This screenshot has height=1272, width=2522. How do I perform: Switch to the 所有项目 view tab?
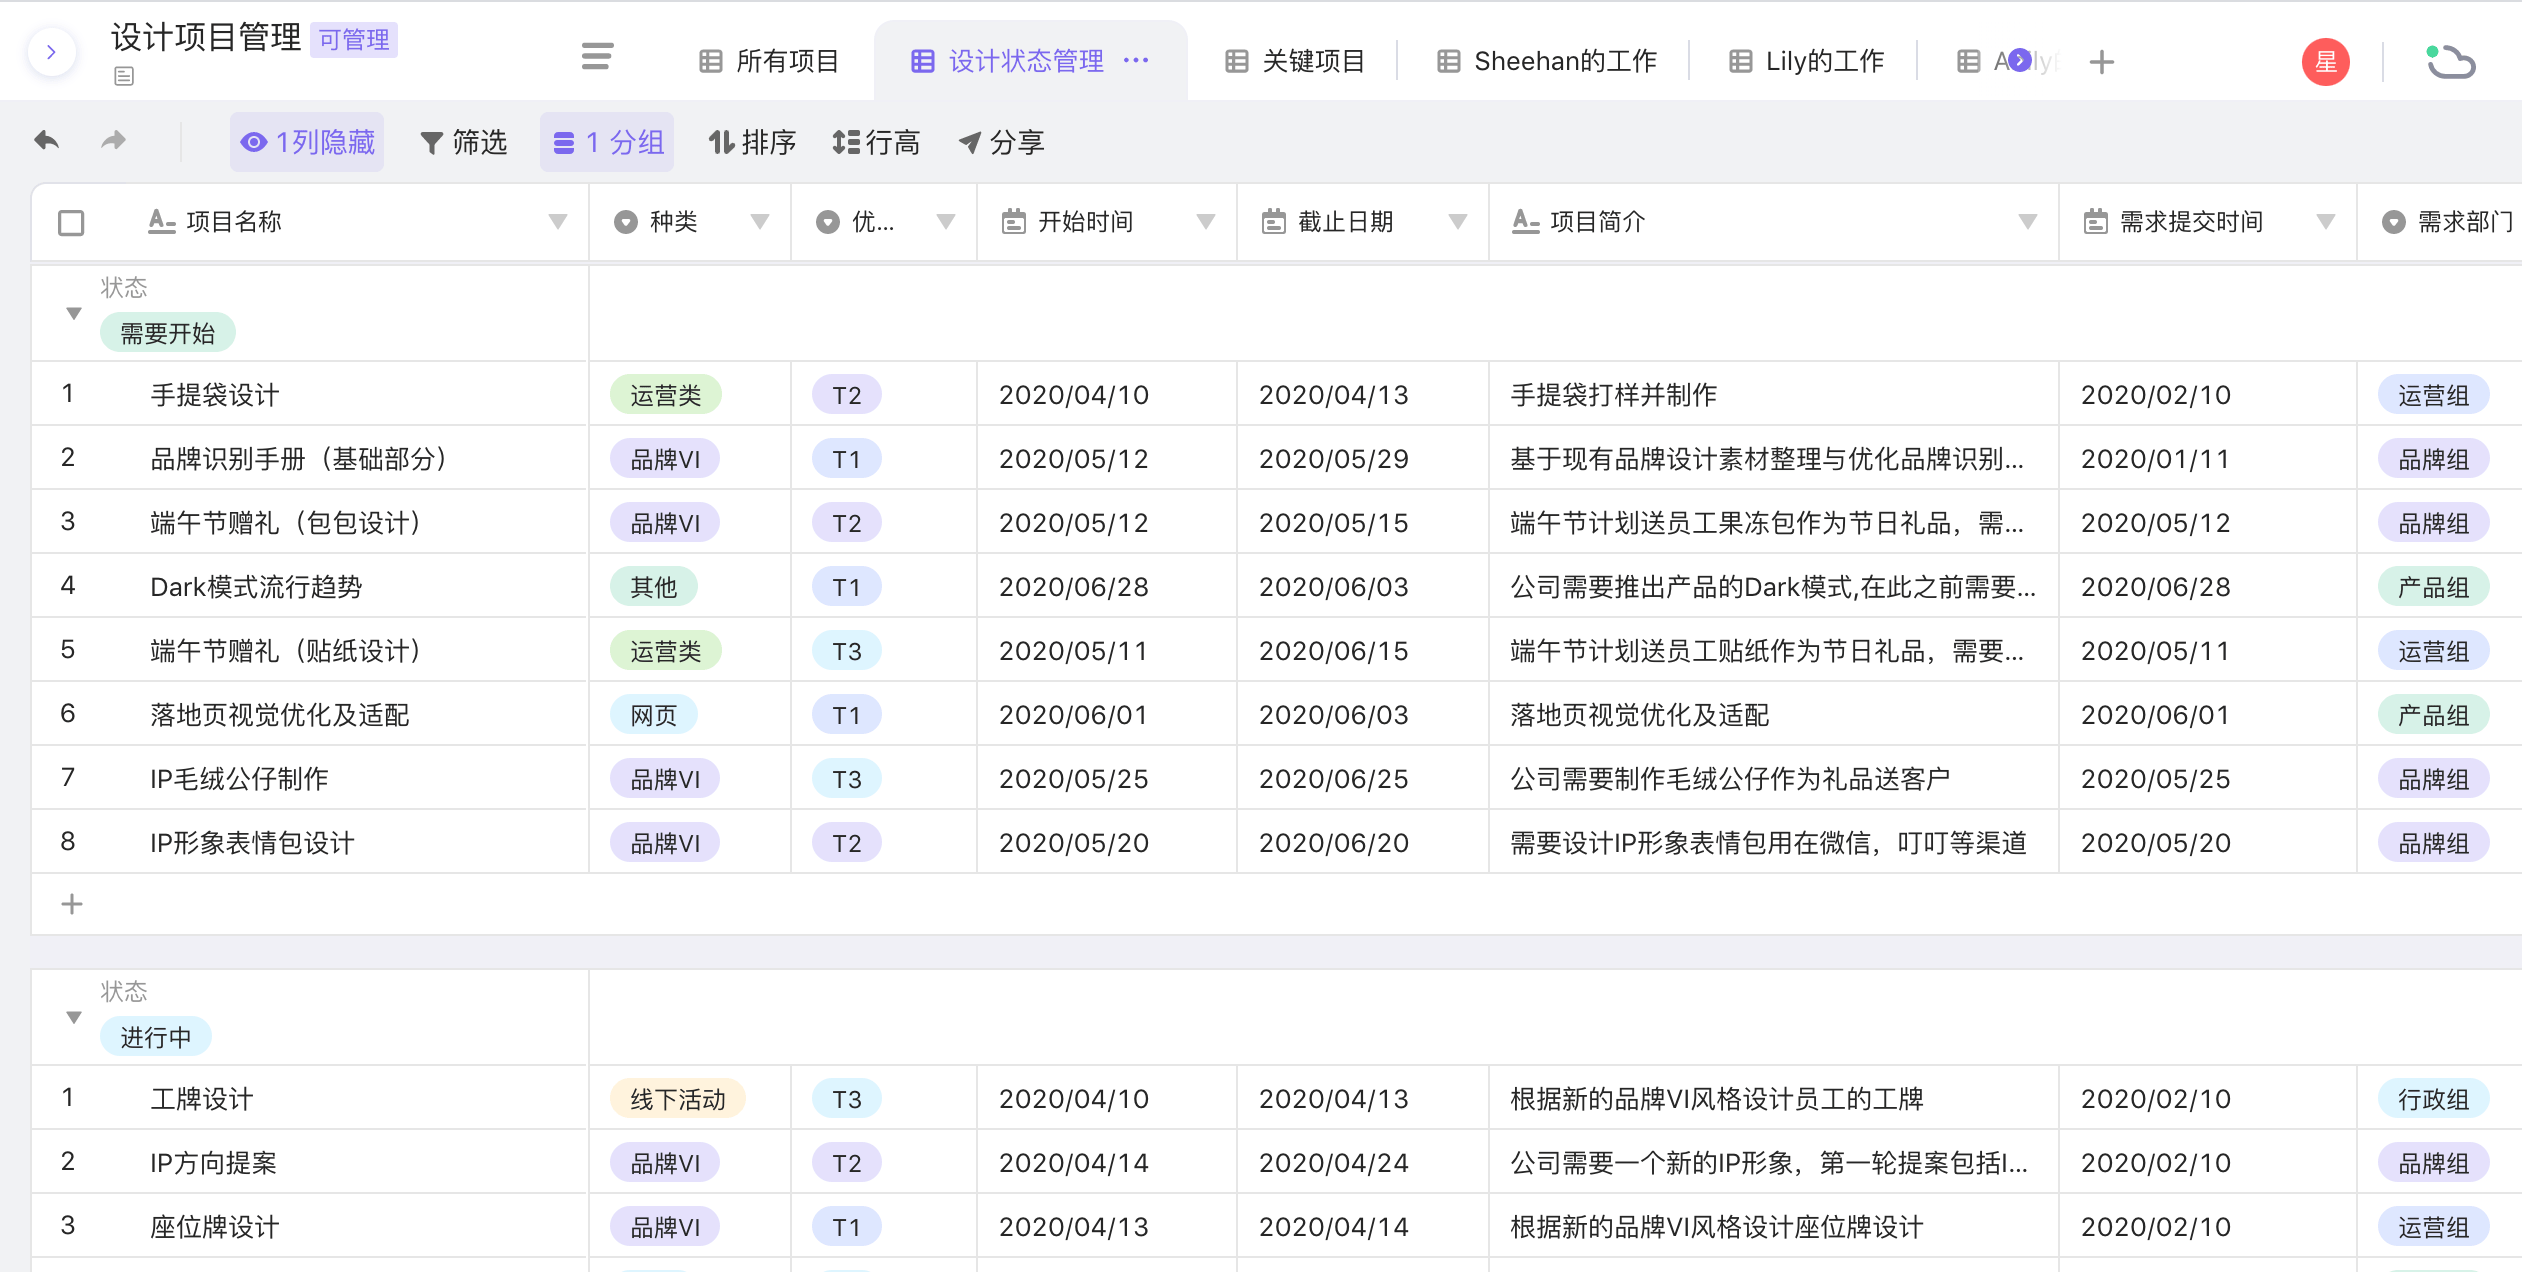point(769,61)
